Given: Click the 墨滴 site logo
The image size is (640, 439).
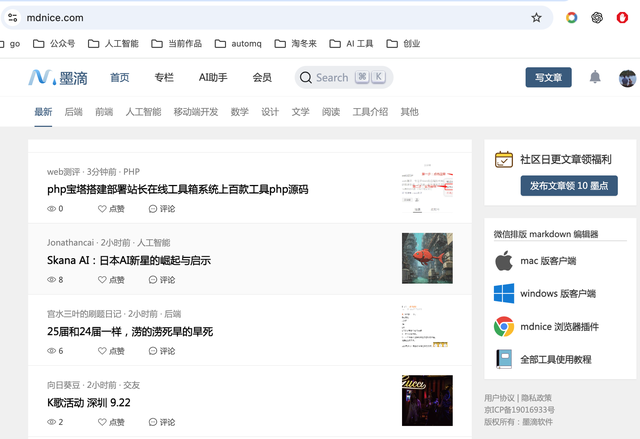Looking at the screenshot, I should 58,78.
